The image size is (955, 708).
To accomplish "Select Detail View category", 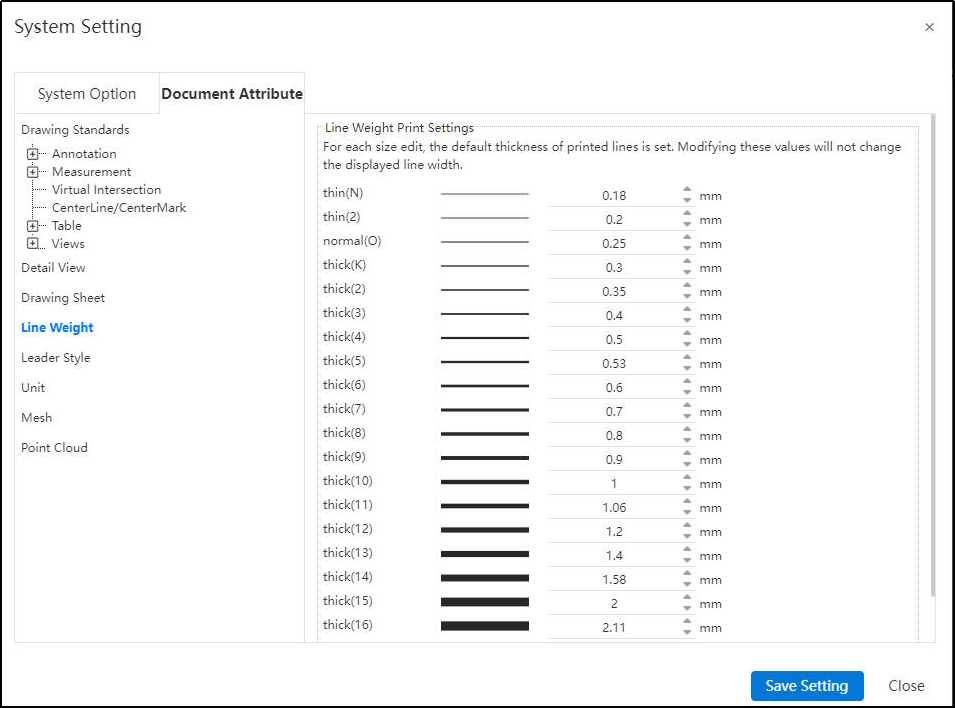I will (54, 267).
